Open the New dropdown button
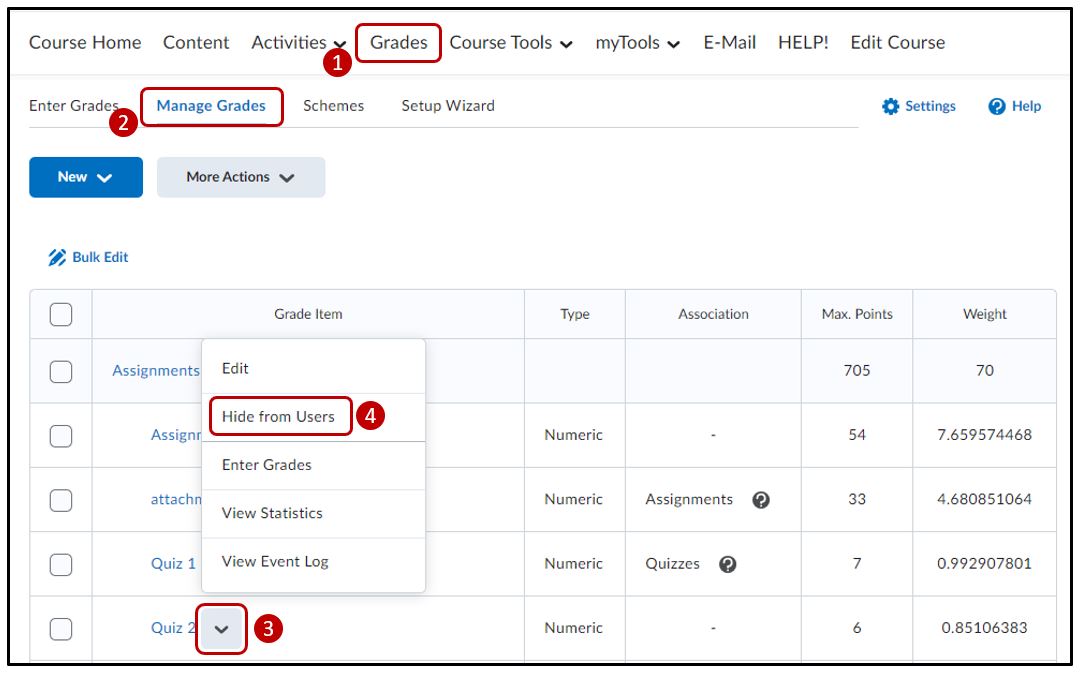The width and height of the screenshot is (1082, 675). coord(85,177)
